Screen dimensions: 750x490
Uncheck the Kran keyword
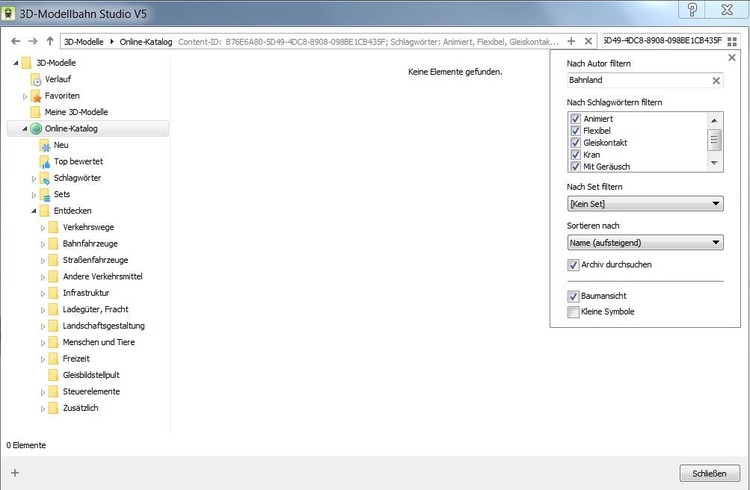pos(575,155)
